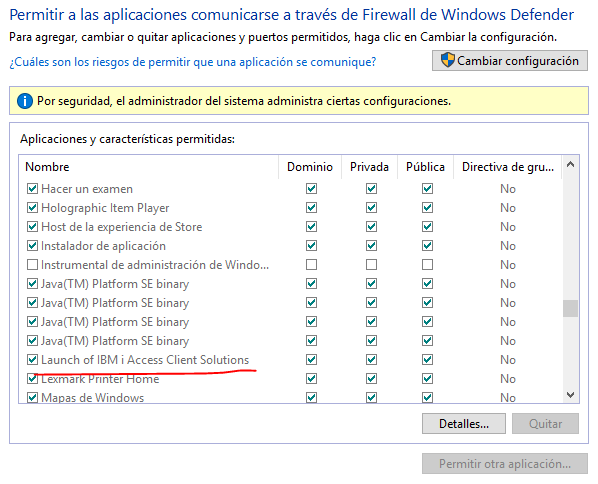Enable Instrumental de administración de Windows checkbox
This screenshot has height=484, width=598.
pos(32,264)
